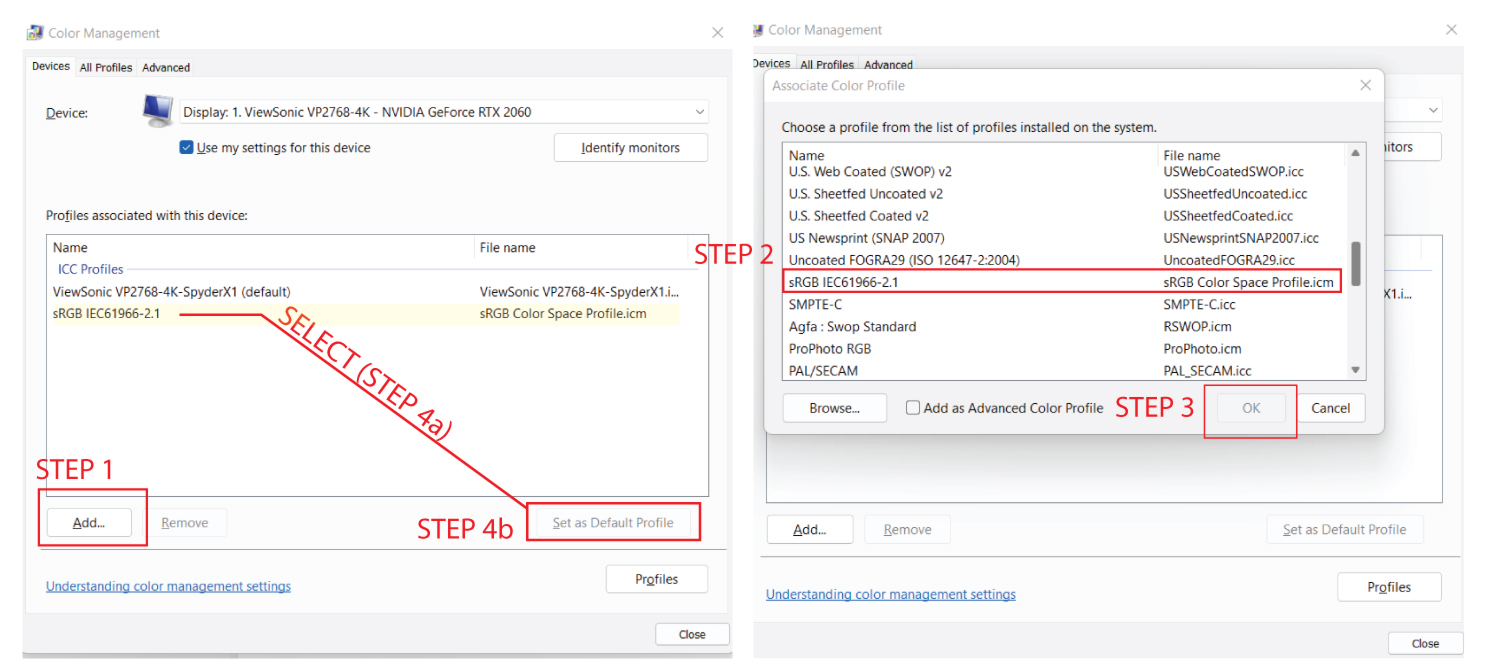
Task: Check 'Add as Advanced Color Profile'
Action: coord(911,408)
